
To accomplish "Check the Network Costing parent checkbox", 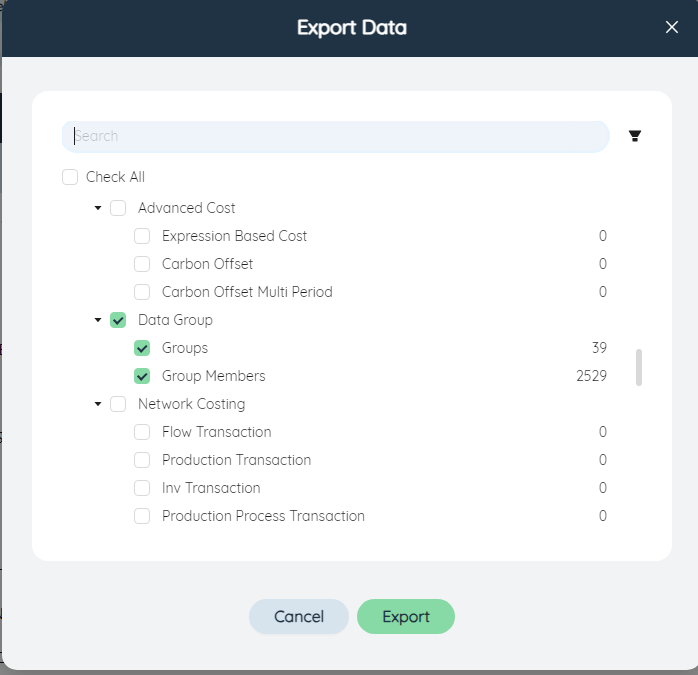I will coord(118,404).
